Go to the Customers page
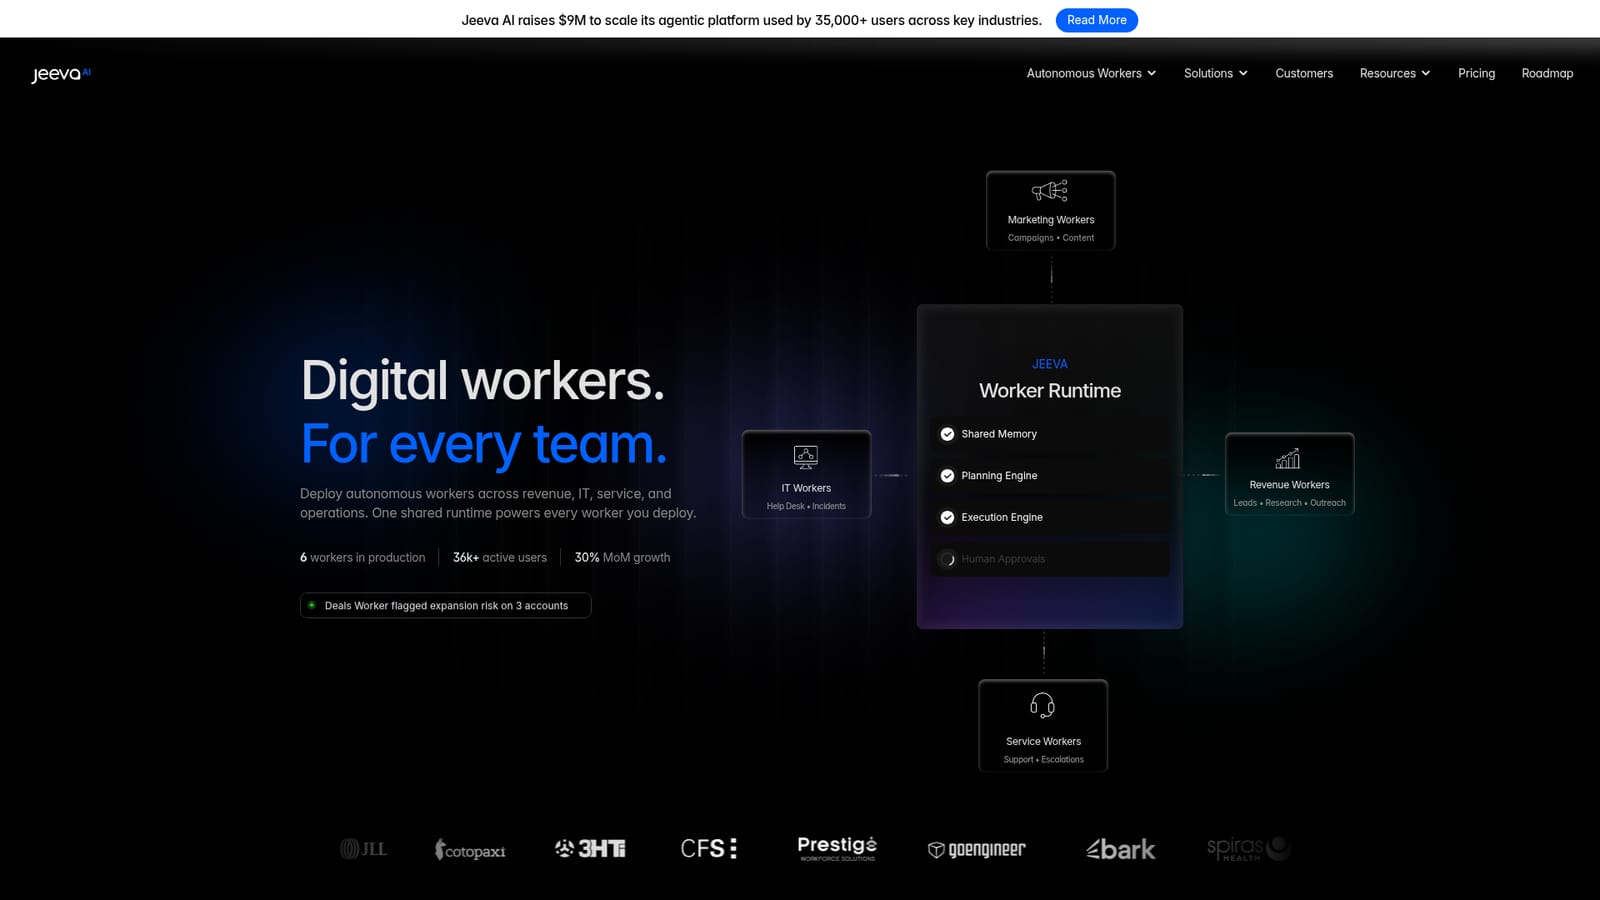This screenshot has width=1600, height=900. point(1304,73)
